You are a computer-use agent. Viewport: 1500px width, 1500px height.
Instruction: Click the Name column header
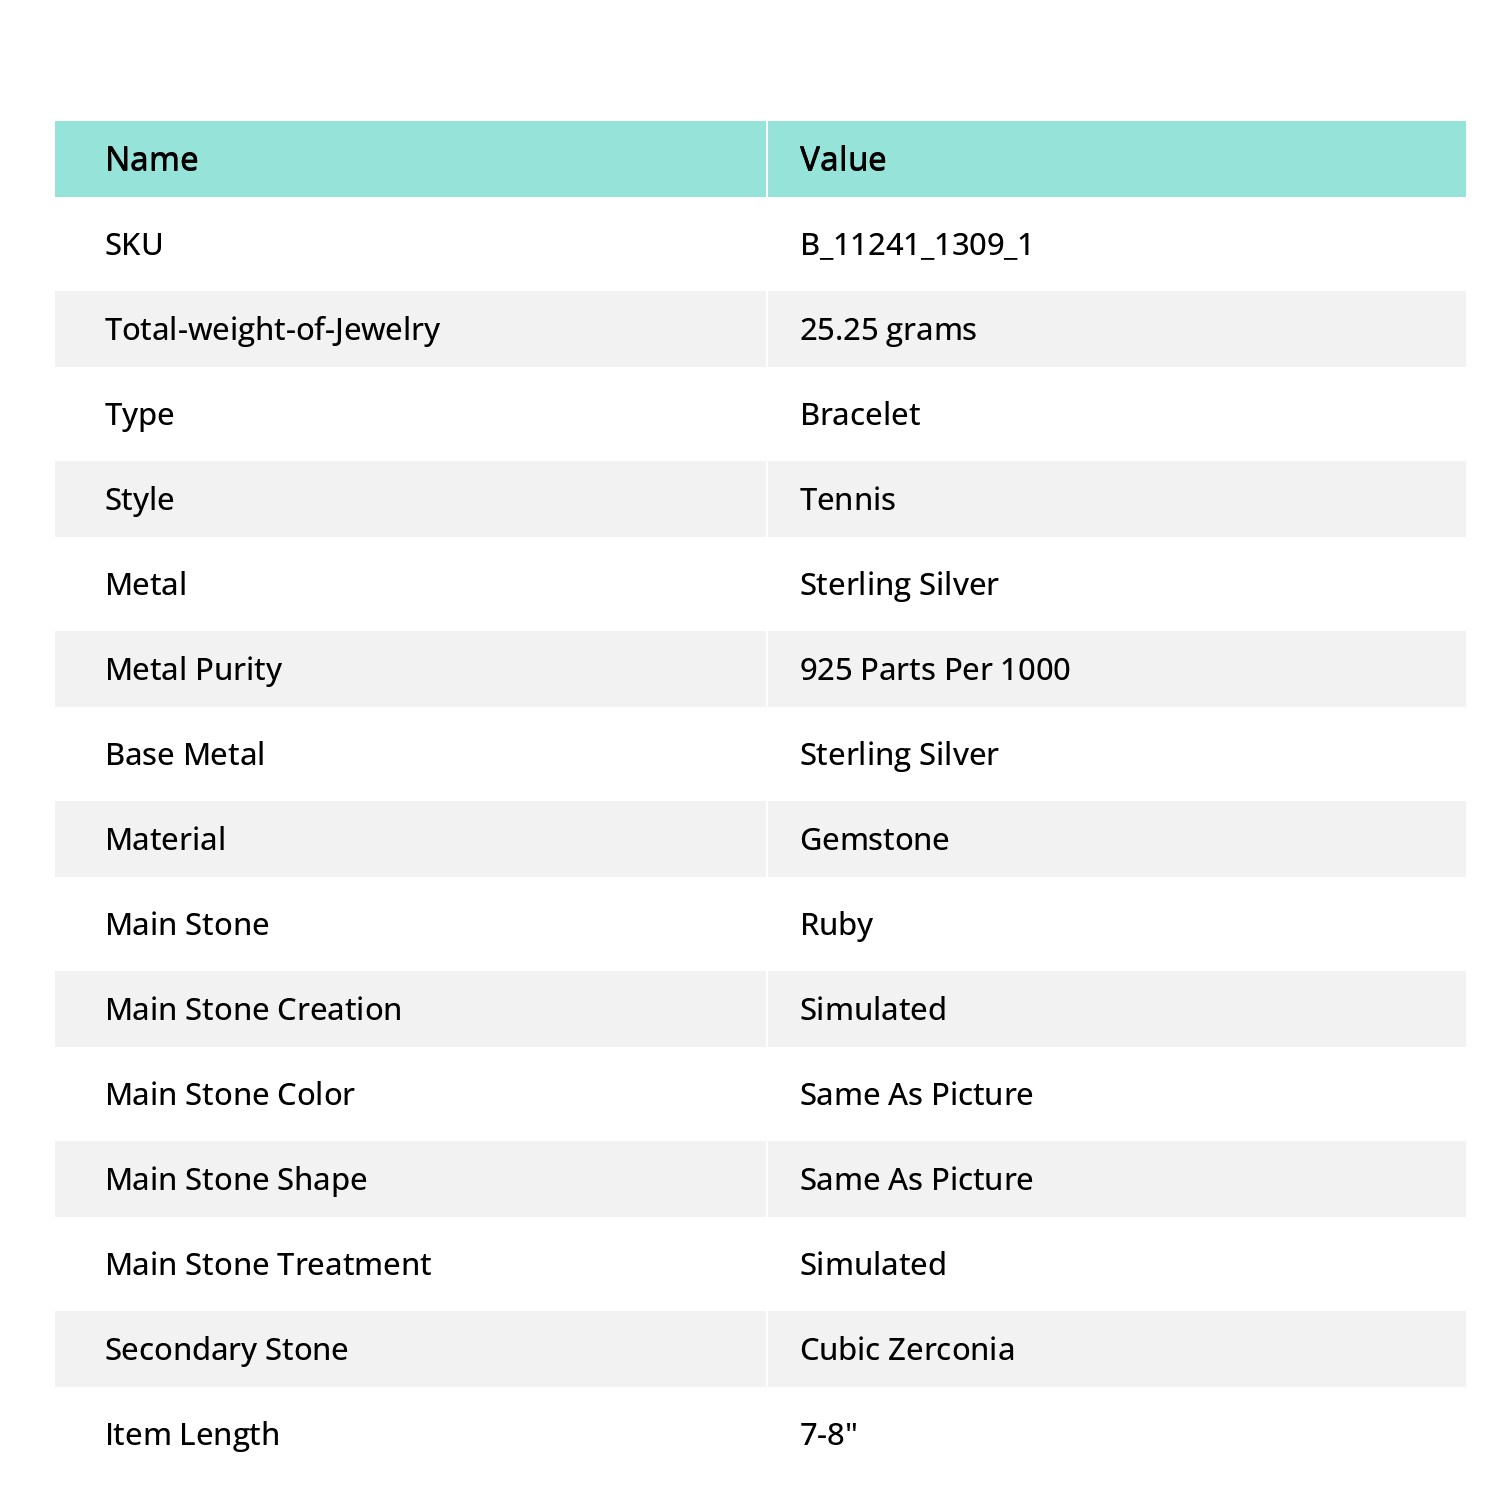coord(152,159)
